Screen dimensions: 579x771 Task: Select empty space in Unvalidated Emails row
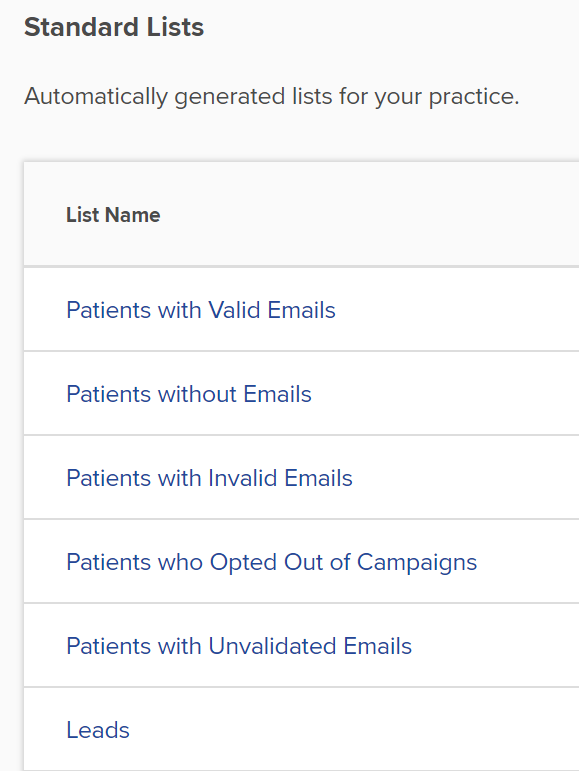pyautogui.click(x=494, y=647)
